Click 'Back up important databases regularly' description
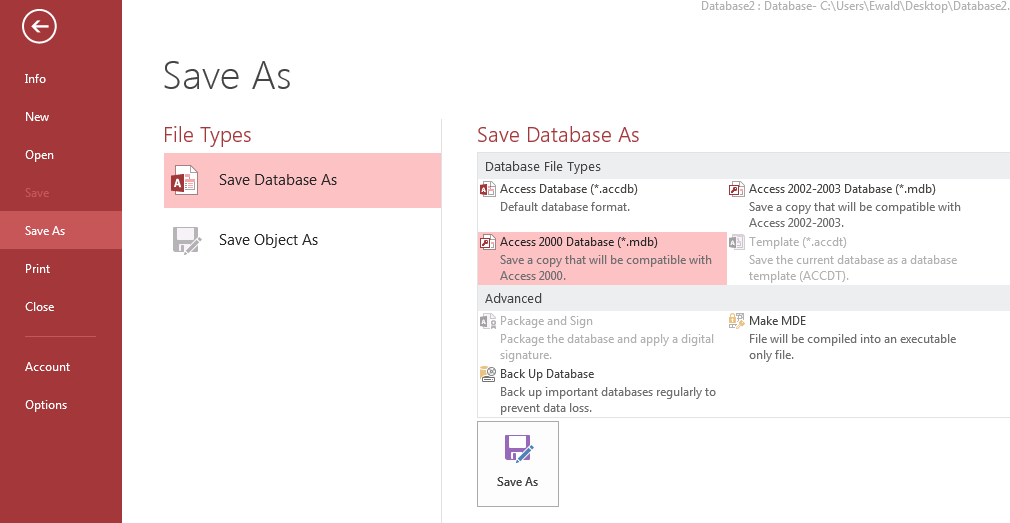The image size is (1010, 523). coord(608,400)
